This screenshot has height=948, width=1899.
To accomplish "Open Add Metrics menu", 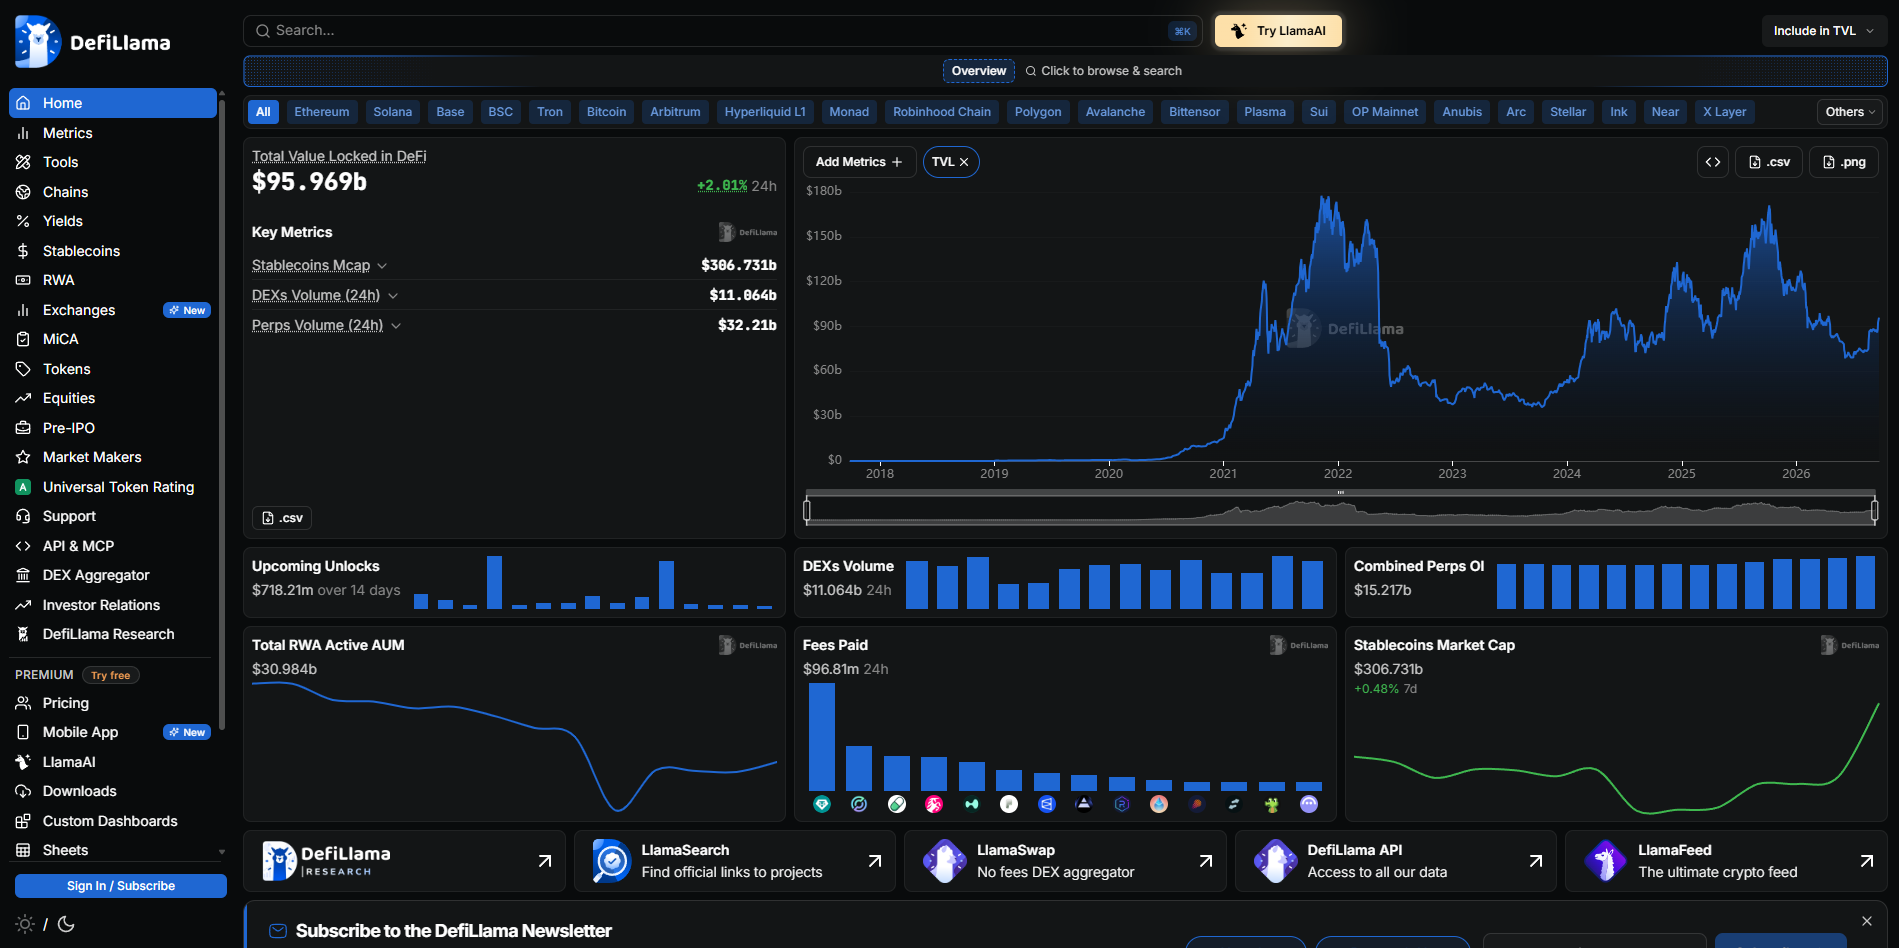I will (859, 162).
